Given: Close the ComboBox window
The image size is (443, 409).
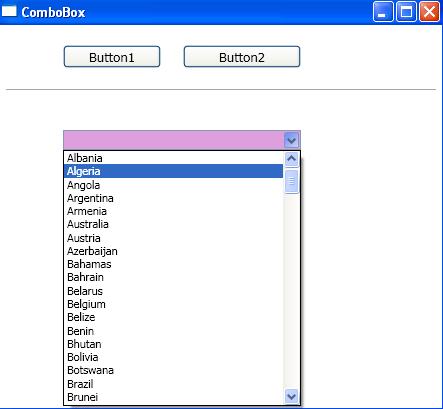Looking at the screenshot, I should 429,12.
